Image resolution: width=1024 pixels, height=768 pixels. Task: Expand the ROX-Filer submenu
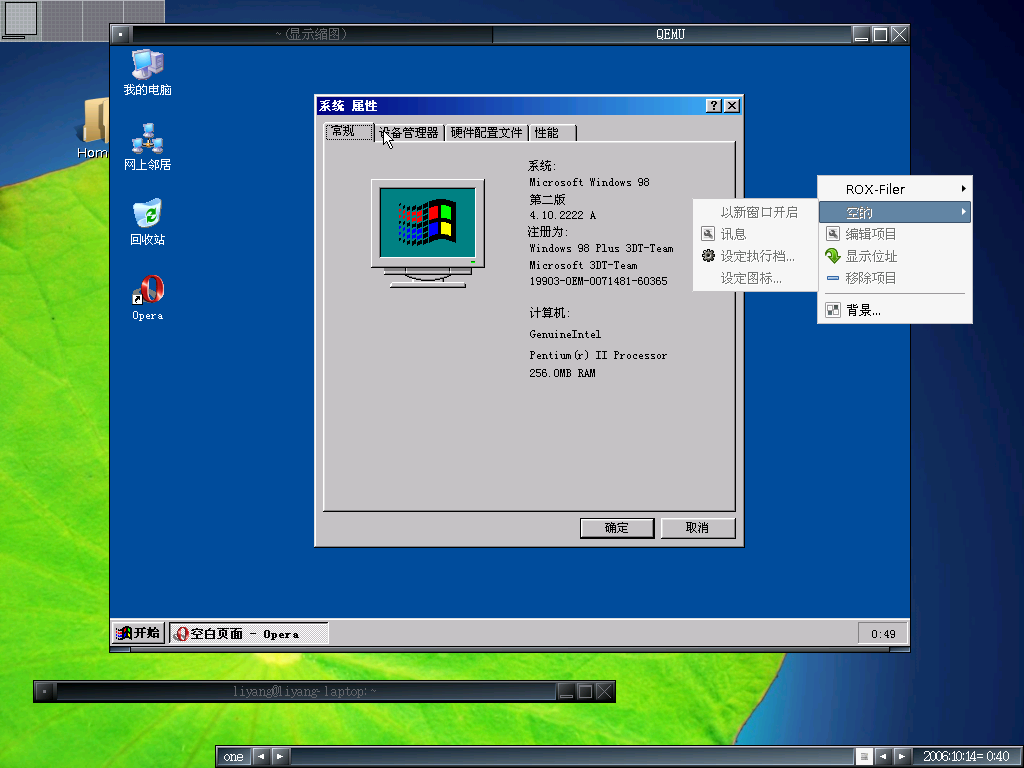895,189
